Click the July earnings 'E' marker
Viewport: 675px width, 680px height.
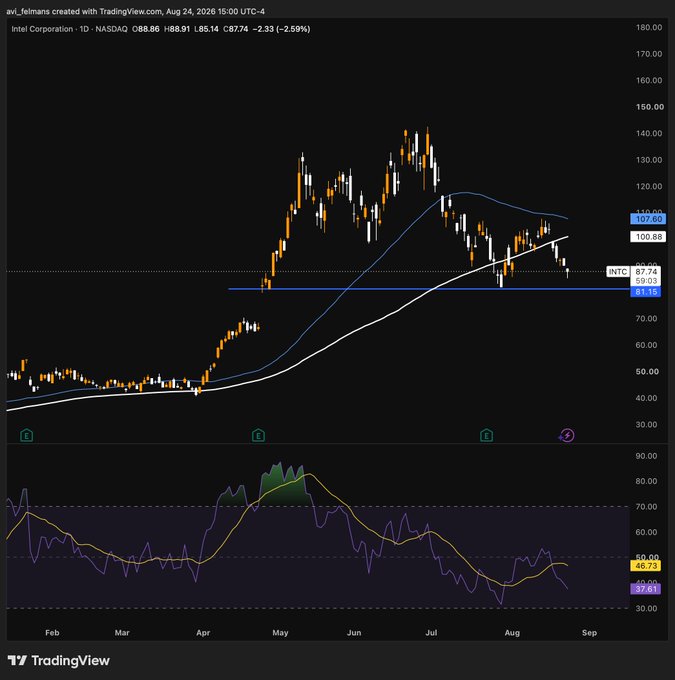click(x=486, y=435)
